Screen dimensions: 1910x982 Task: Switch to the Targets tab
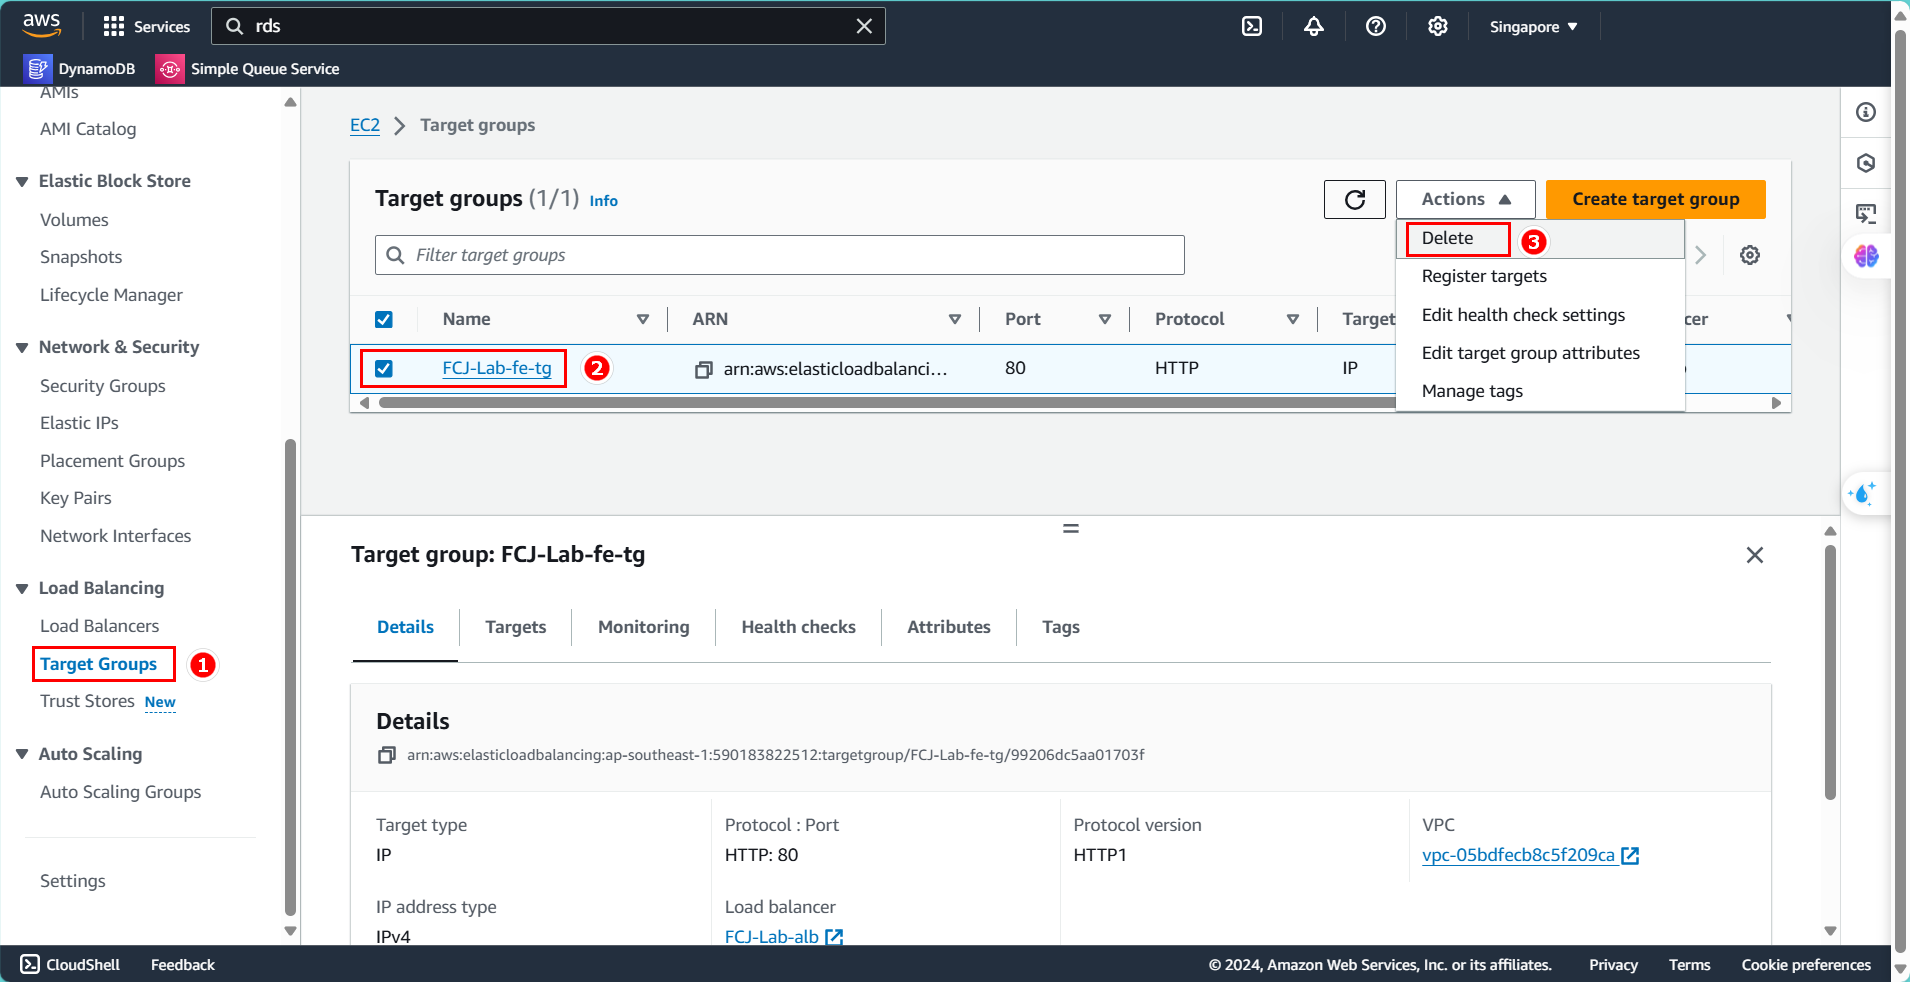(x=516, y=627)
